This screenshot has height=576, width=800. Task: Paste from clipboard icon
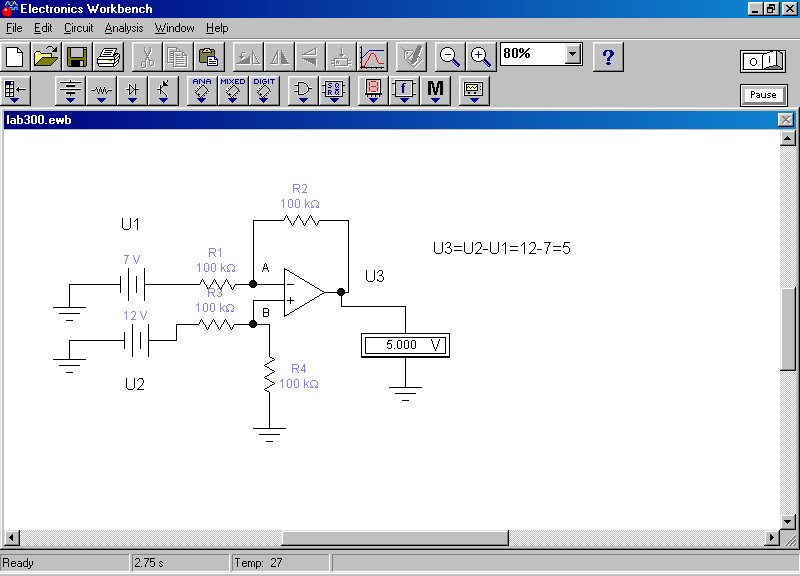tap(209, 57)
